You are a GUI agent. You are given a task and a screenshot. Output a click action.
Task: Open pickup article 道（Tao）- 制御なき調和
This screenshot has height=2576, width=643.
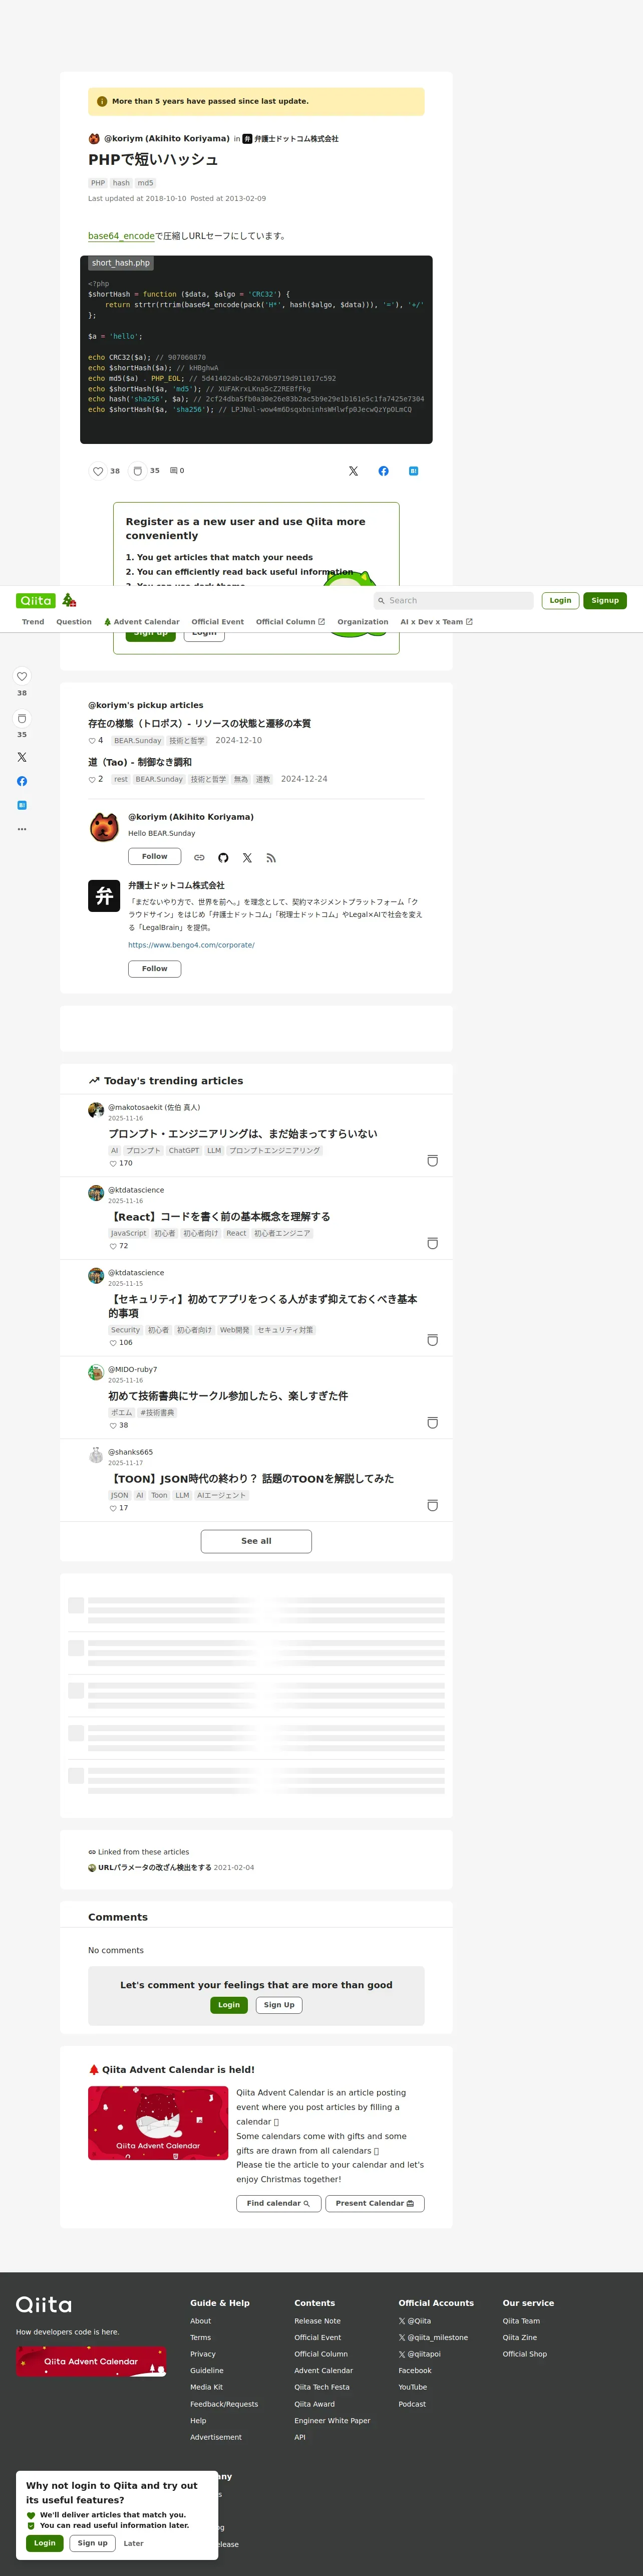[x=140, y=762]
